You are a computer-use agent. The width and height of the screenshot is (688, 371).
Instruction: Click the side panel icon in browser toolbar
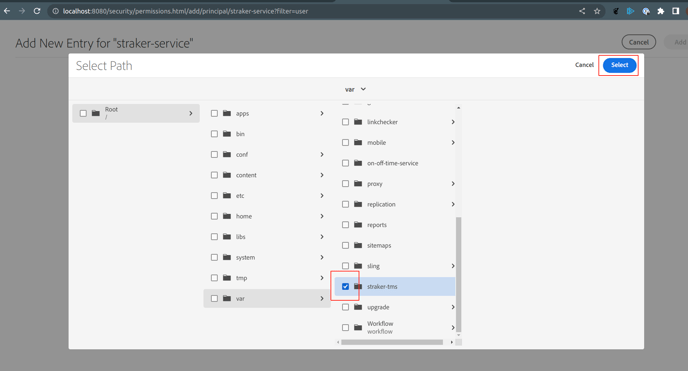[676, 11]
